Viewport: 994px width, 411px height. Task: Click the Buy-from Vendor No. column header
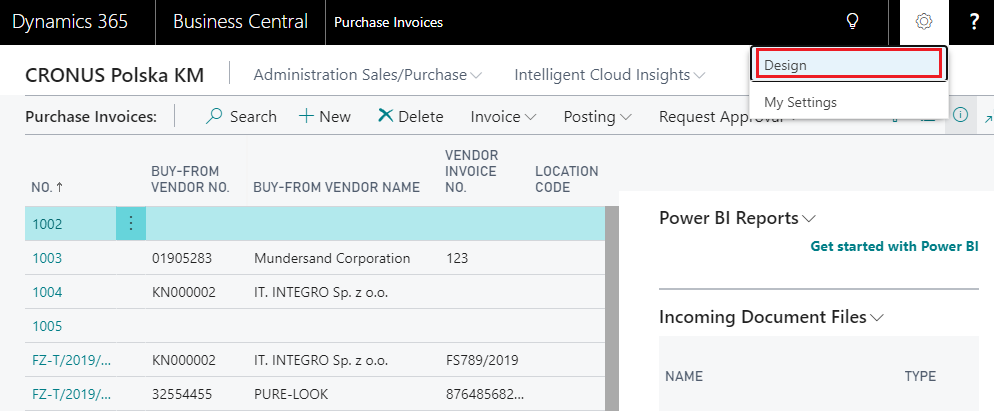coord(190,179)
